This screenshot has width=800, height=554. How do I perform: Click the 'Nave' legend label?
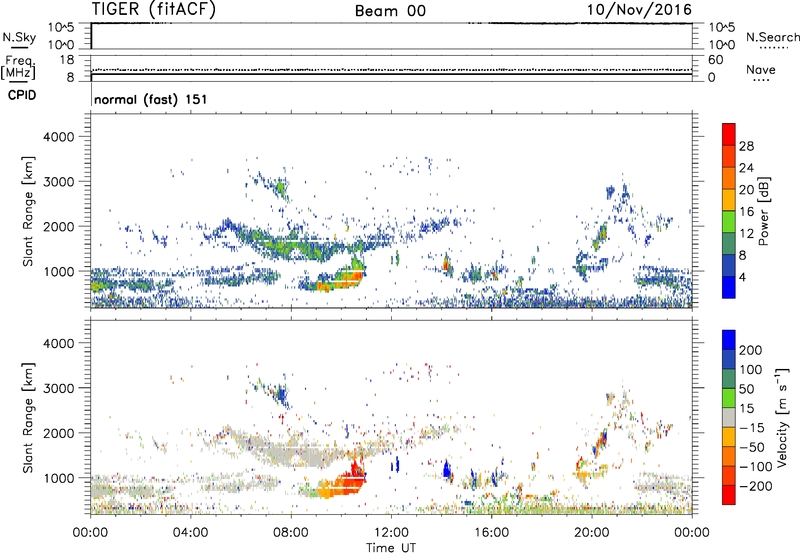[761, 69]
